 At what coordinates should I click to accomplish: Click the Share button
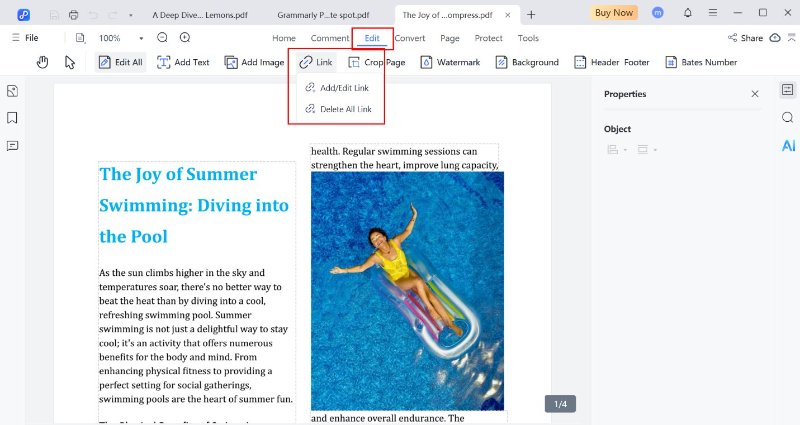pos(746,38)
